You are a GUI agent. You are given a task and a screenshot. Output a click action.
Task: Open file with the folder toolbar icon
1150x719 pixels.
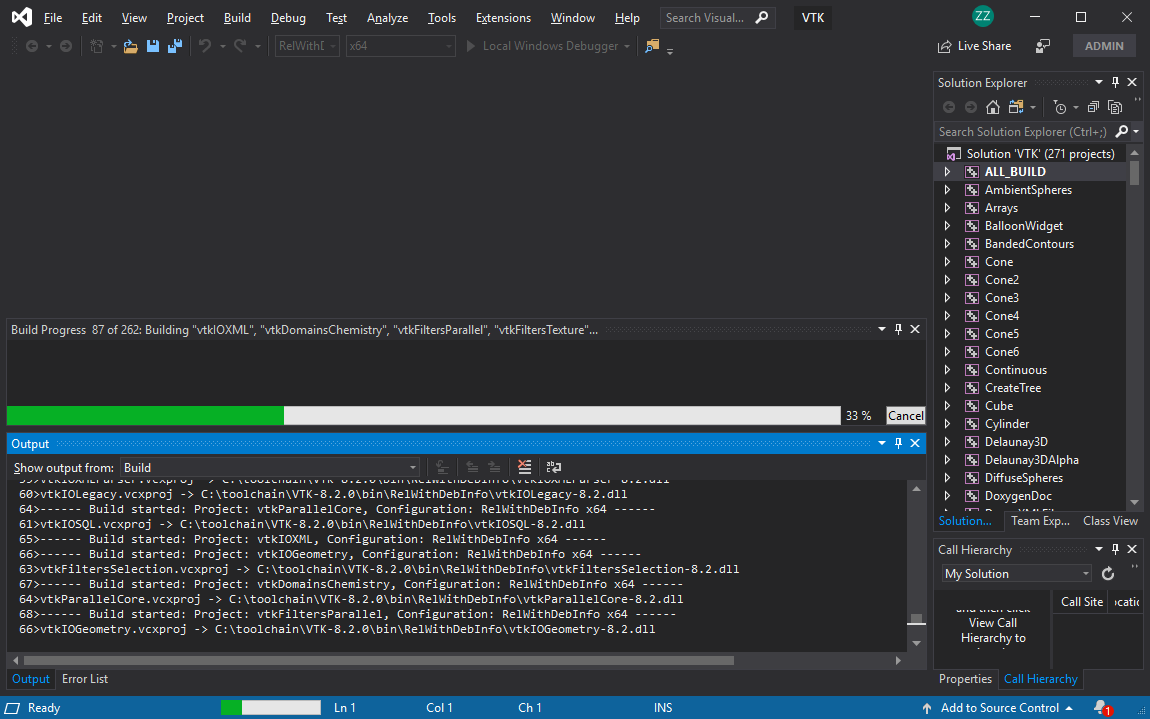tap(131, 46)
